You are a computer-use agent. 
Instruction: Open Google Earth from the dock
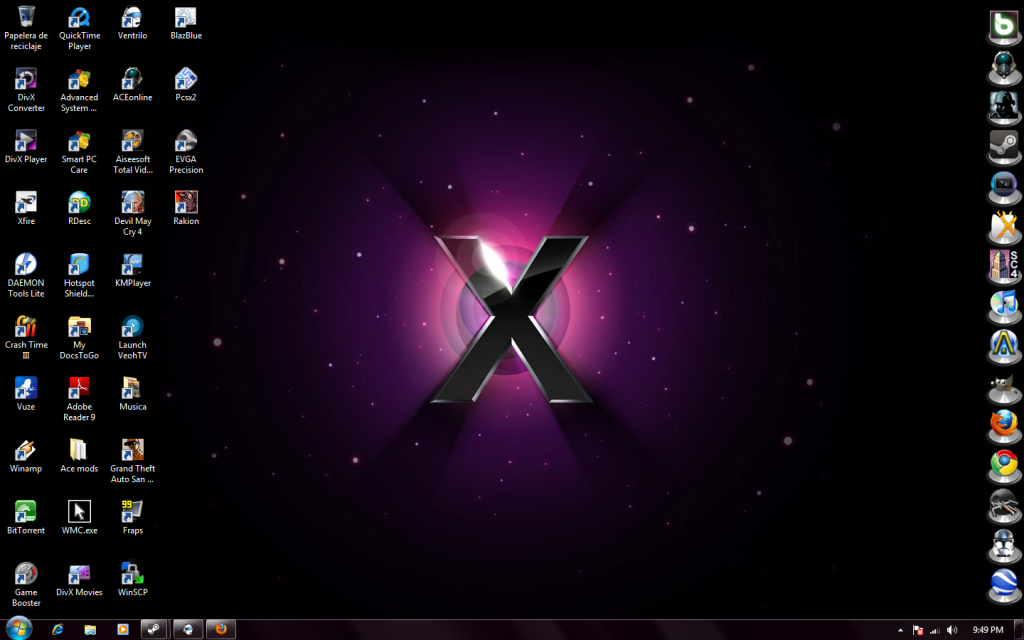coord(1004,586)
